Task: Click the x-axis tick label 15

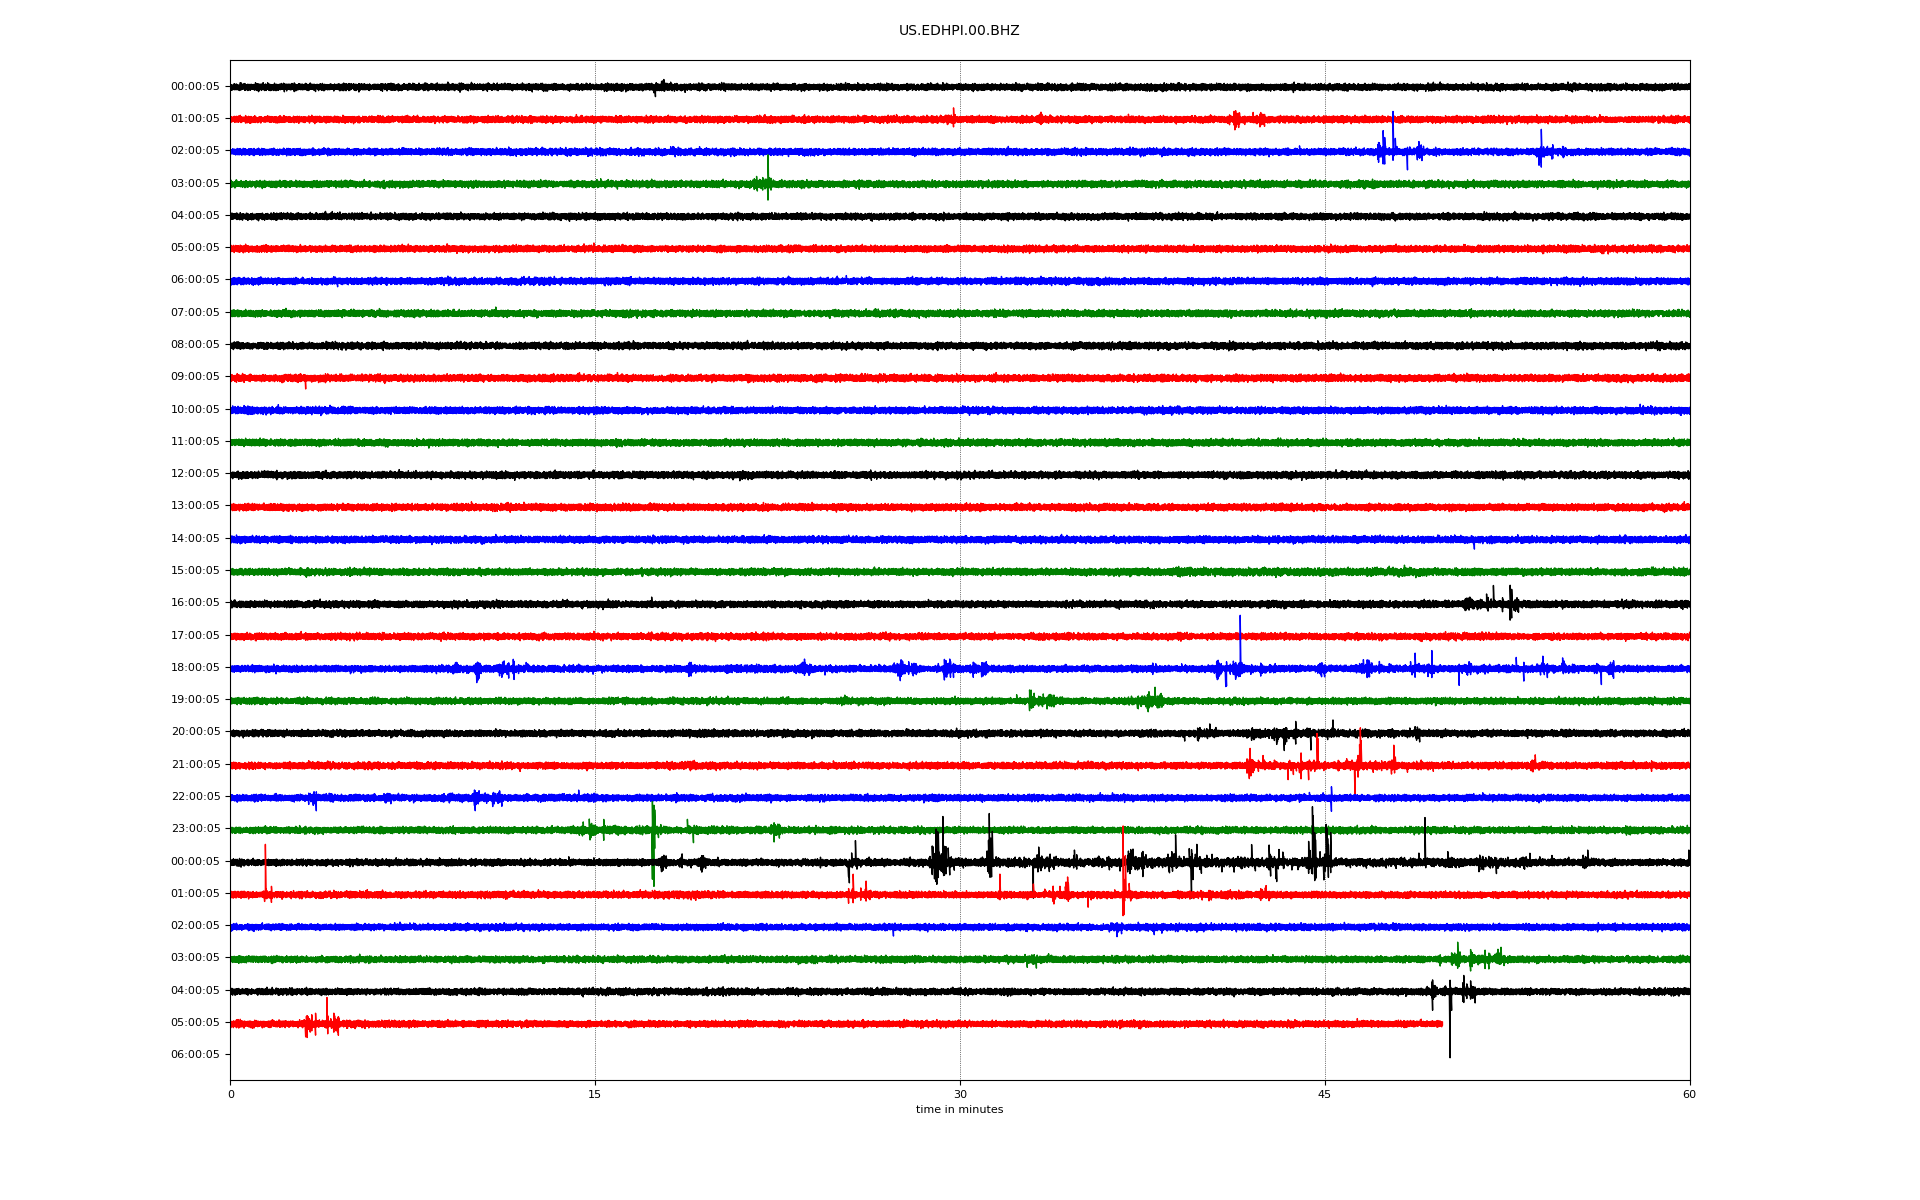Action: [595, 1094]
